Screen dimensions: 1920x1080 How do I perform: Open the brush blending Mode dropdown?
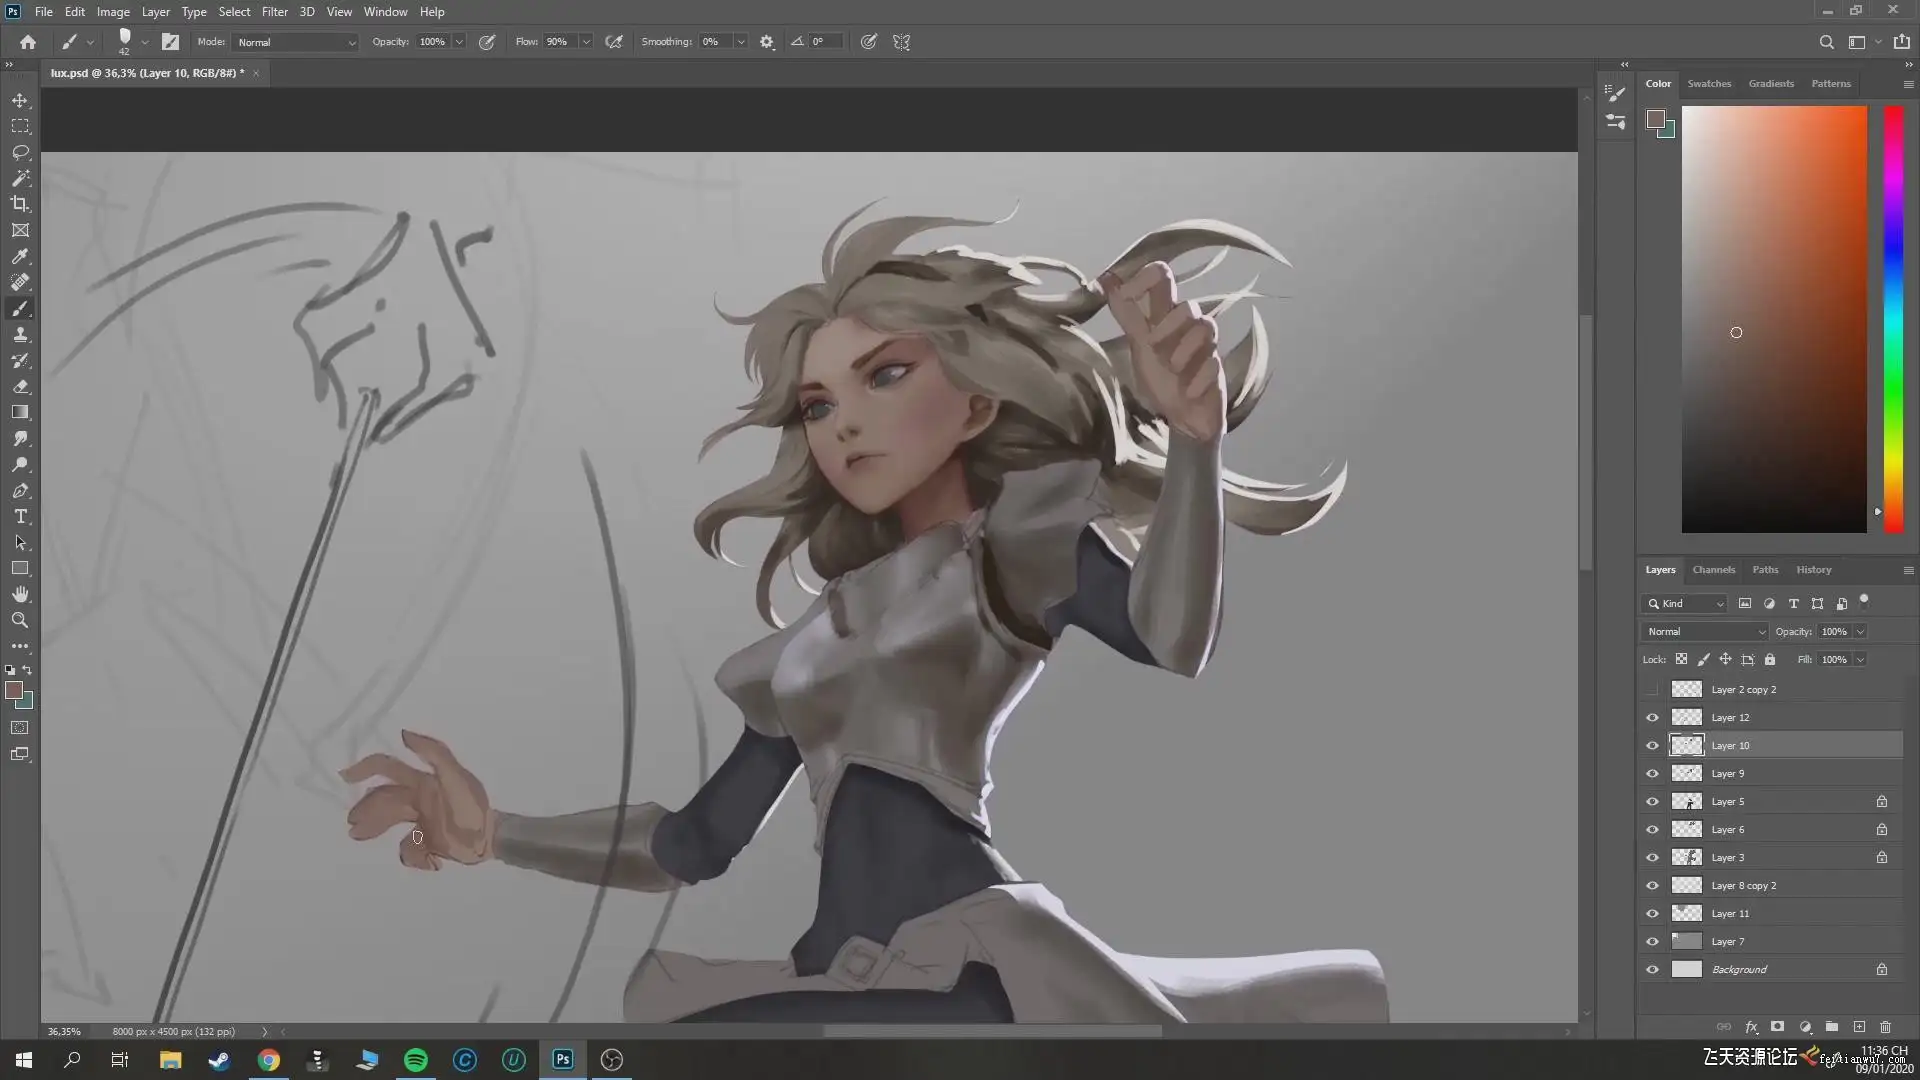pos(296,42)
